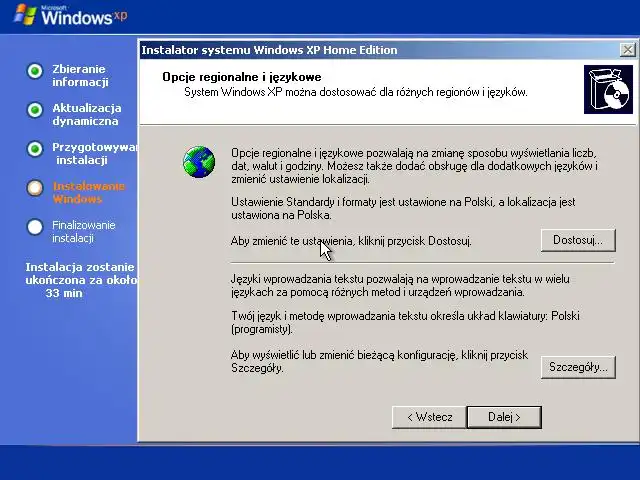The height and width of the screenshot is (480, 640).
Task: Click the "Instalacja zostanie ukończona za około" text
Action: click(81, 273)
